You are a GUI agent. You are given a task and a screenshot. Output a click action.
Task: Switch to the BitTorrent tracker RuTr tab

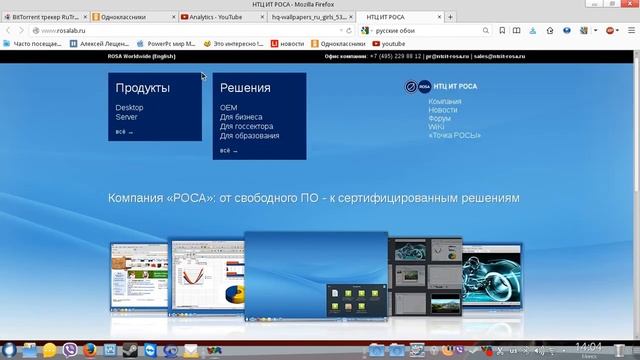click(x=45, y=17)
